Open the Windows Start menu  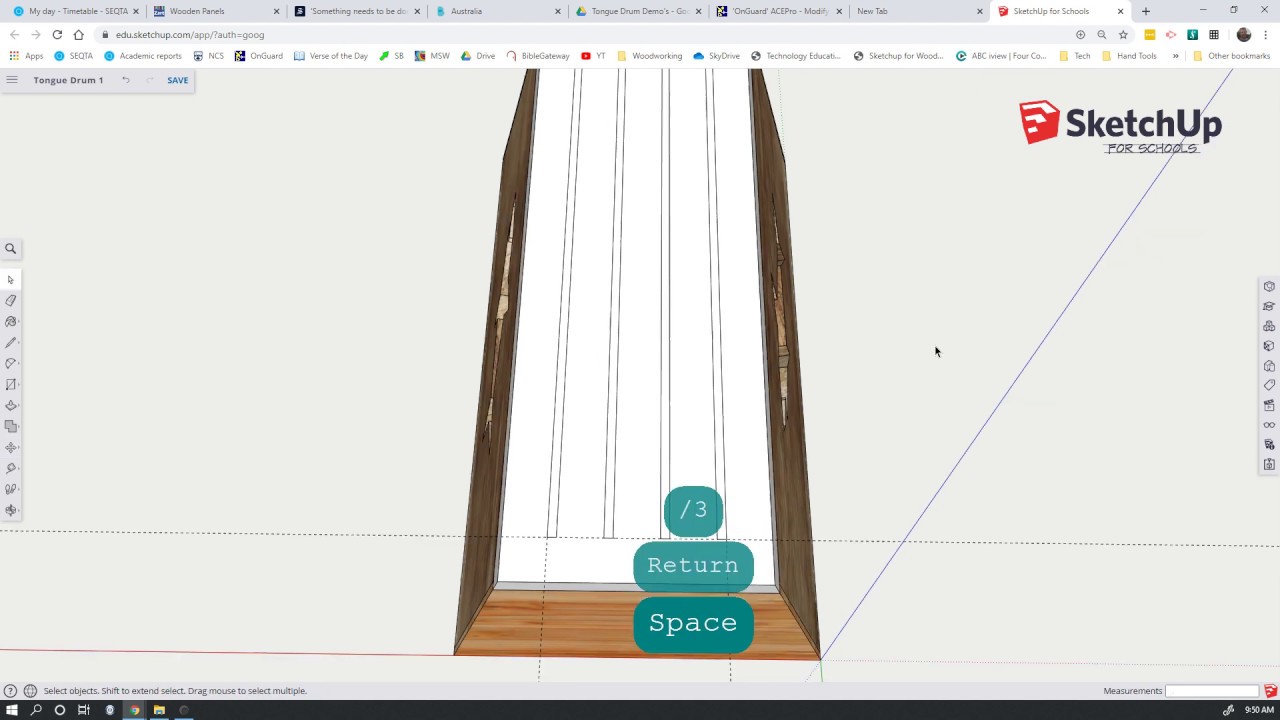click(x=12, y=710)
